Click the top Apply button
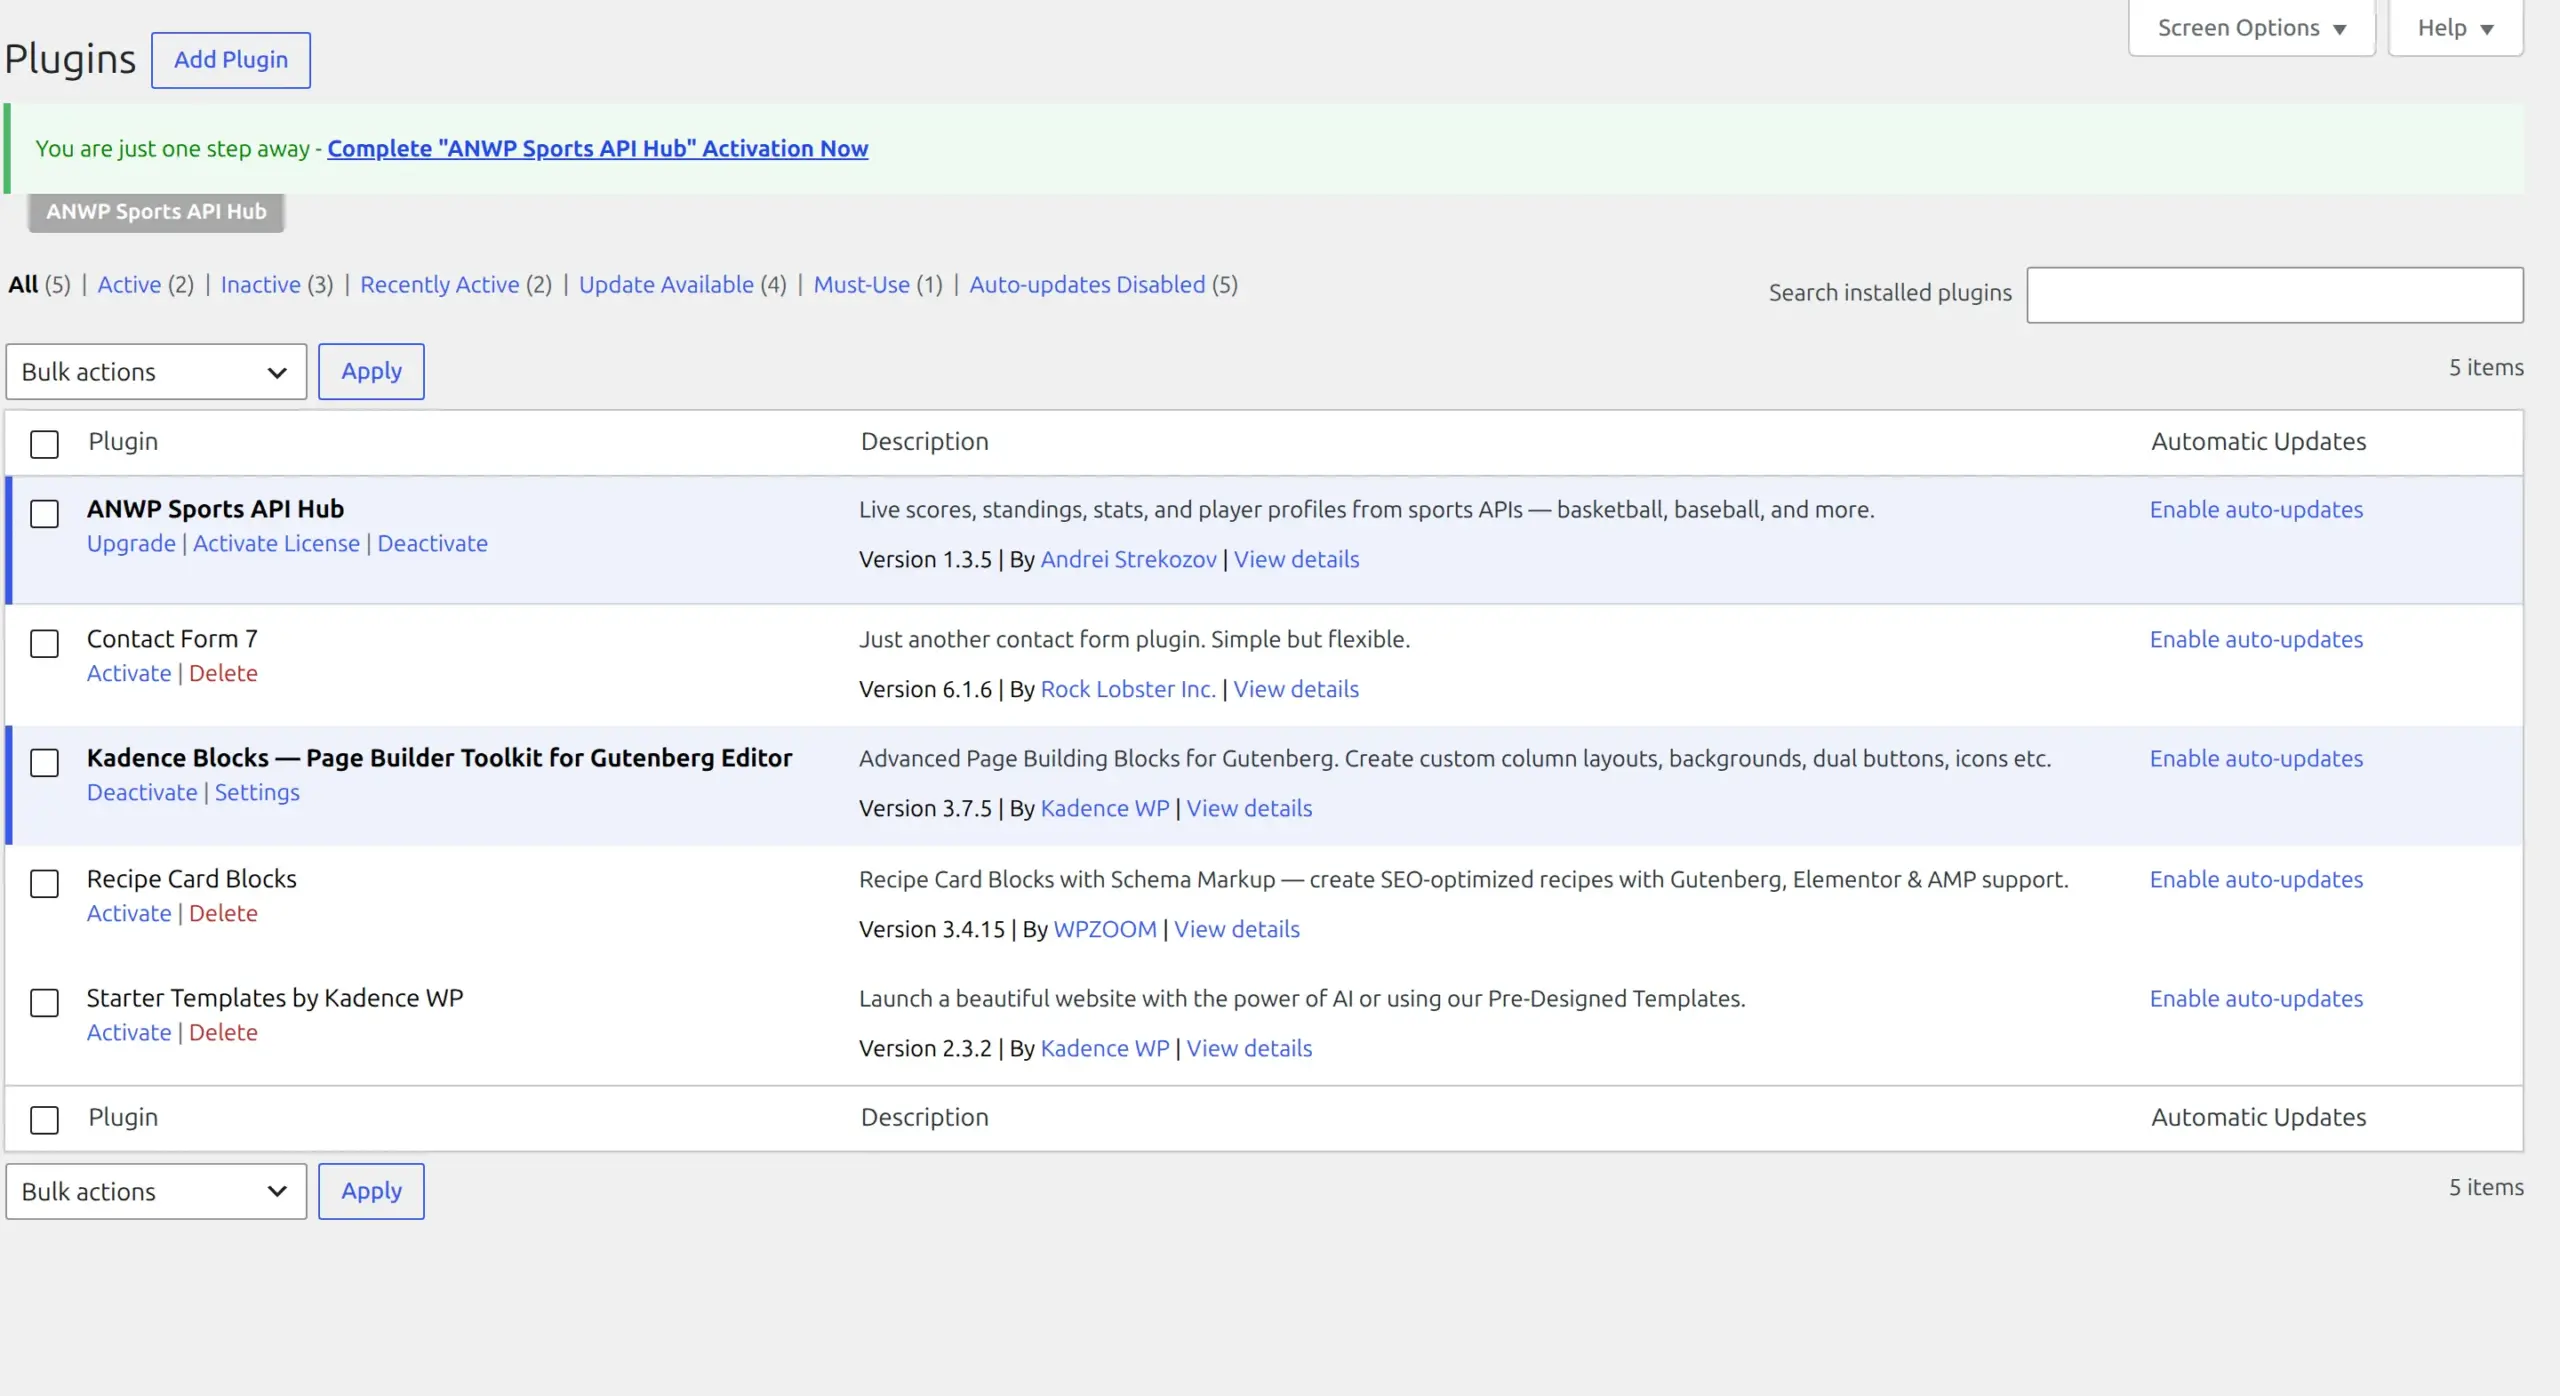 click(x=371, y=371)
